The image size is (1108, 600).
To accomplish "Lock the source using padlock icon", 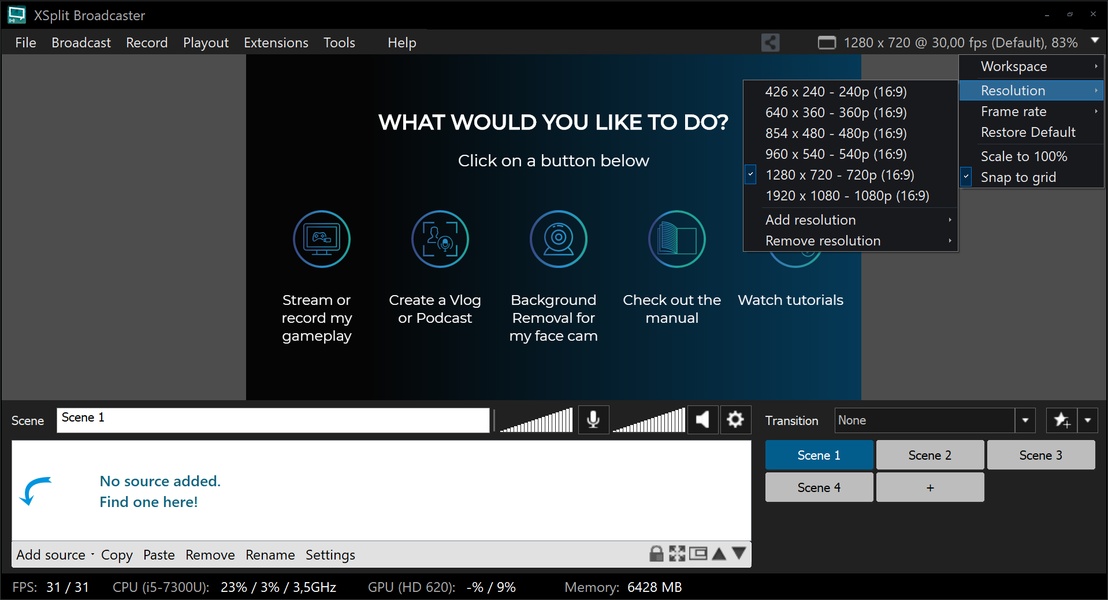I will [x=657, y=554].
